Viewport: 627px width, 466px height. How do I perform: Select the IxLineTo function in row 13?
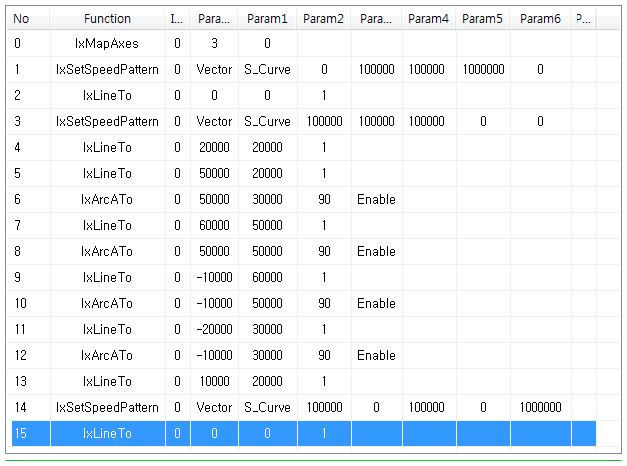pos(107,382)
